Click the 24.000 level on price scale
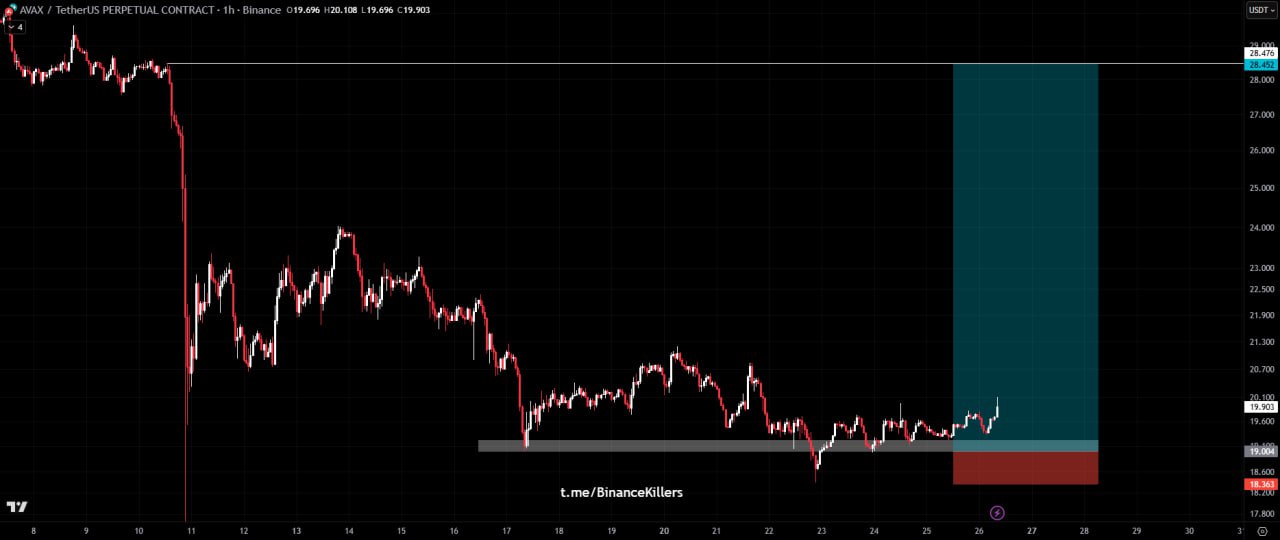This screenshot has width=1280, height=540. tap(1260, 228)
